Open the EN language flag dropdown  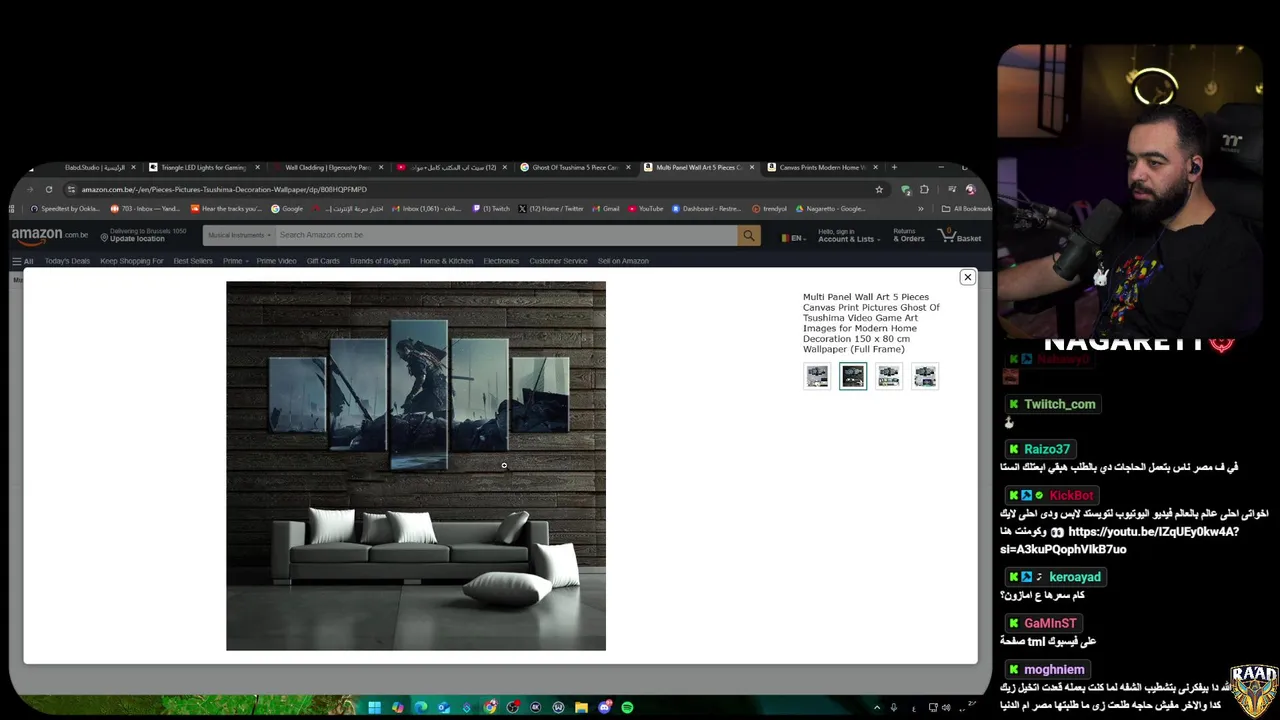pyautogui.click(x=794, y=238)
